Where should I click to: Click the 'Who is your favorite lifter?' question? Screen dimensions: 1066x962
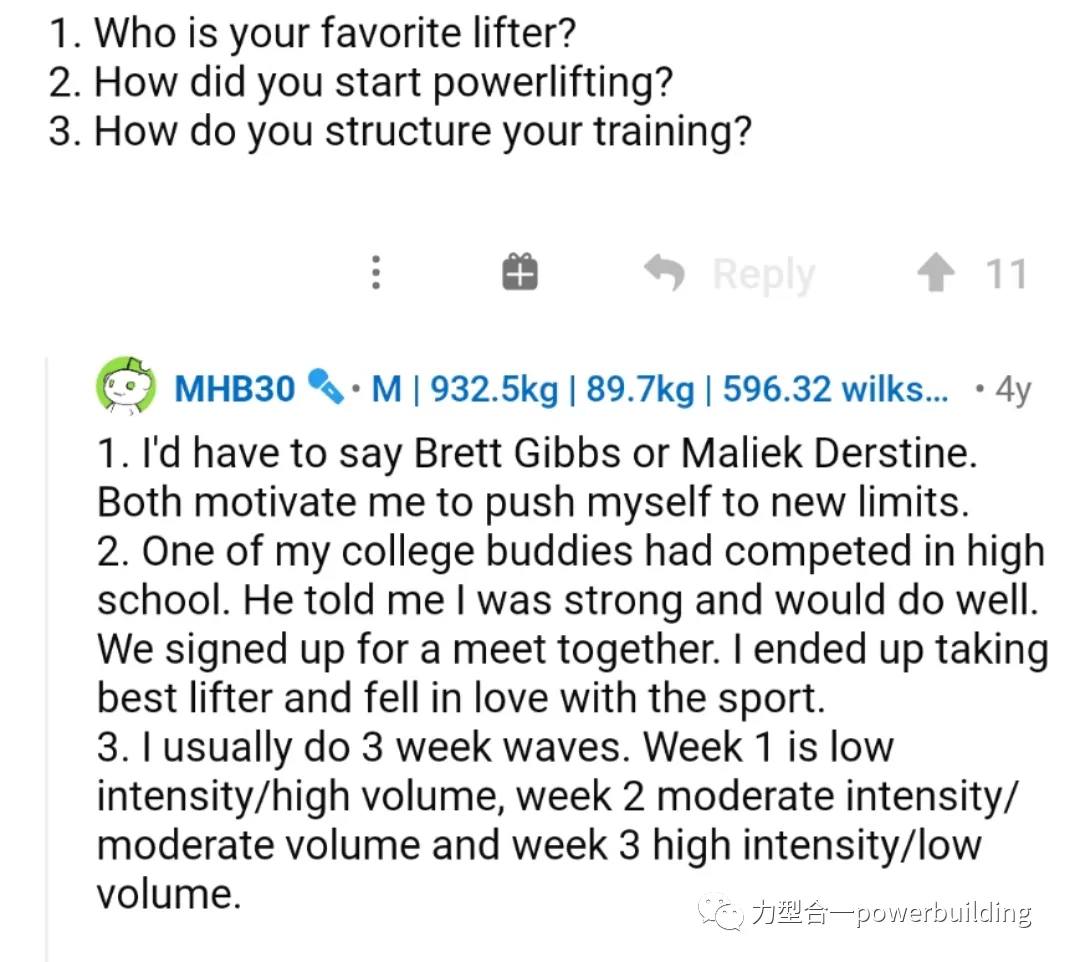pyautogui.click(x=312, y=35)
